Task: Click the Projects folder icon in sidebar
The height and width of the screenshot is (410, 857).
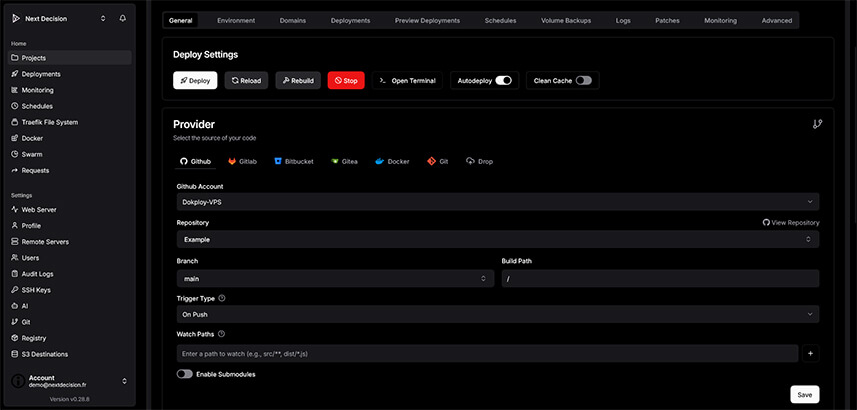Action: [x=15, y=58]
